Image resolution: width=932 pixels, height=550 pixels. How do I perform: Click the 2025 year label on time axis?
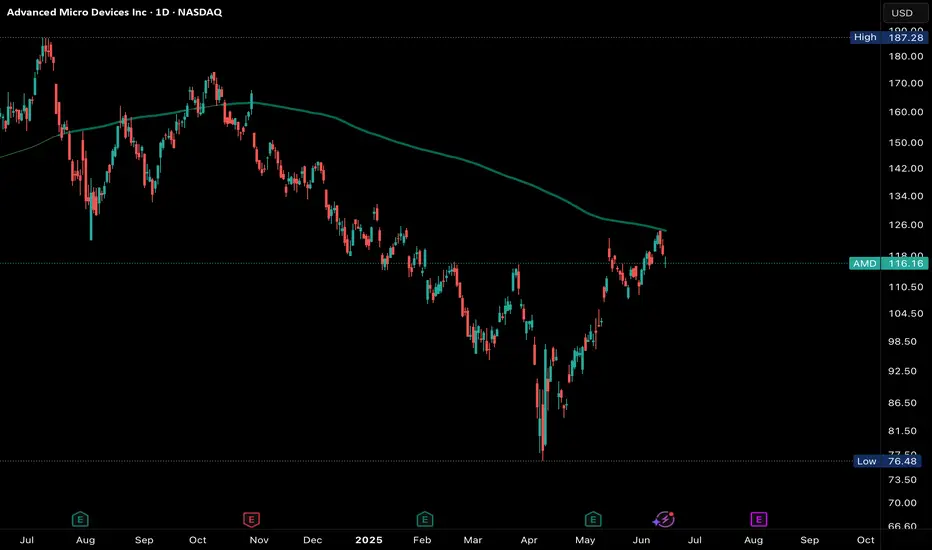[369, 540]
